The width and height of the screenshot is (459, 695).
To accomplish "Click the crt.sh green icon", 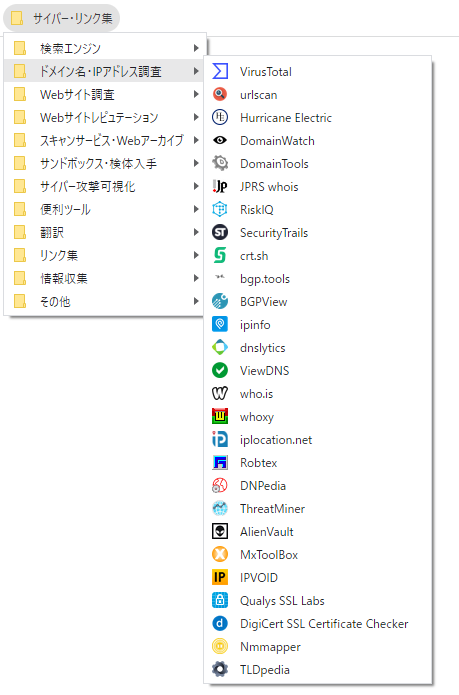I will pyautogui.click(x=220, y=256).
